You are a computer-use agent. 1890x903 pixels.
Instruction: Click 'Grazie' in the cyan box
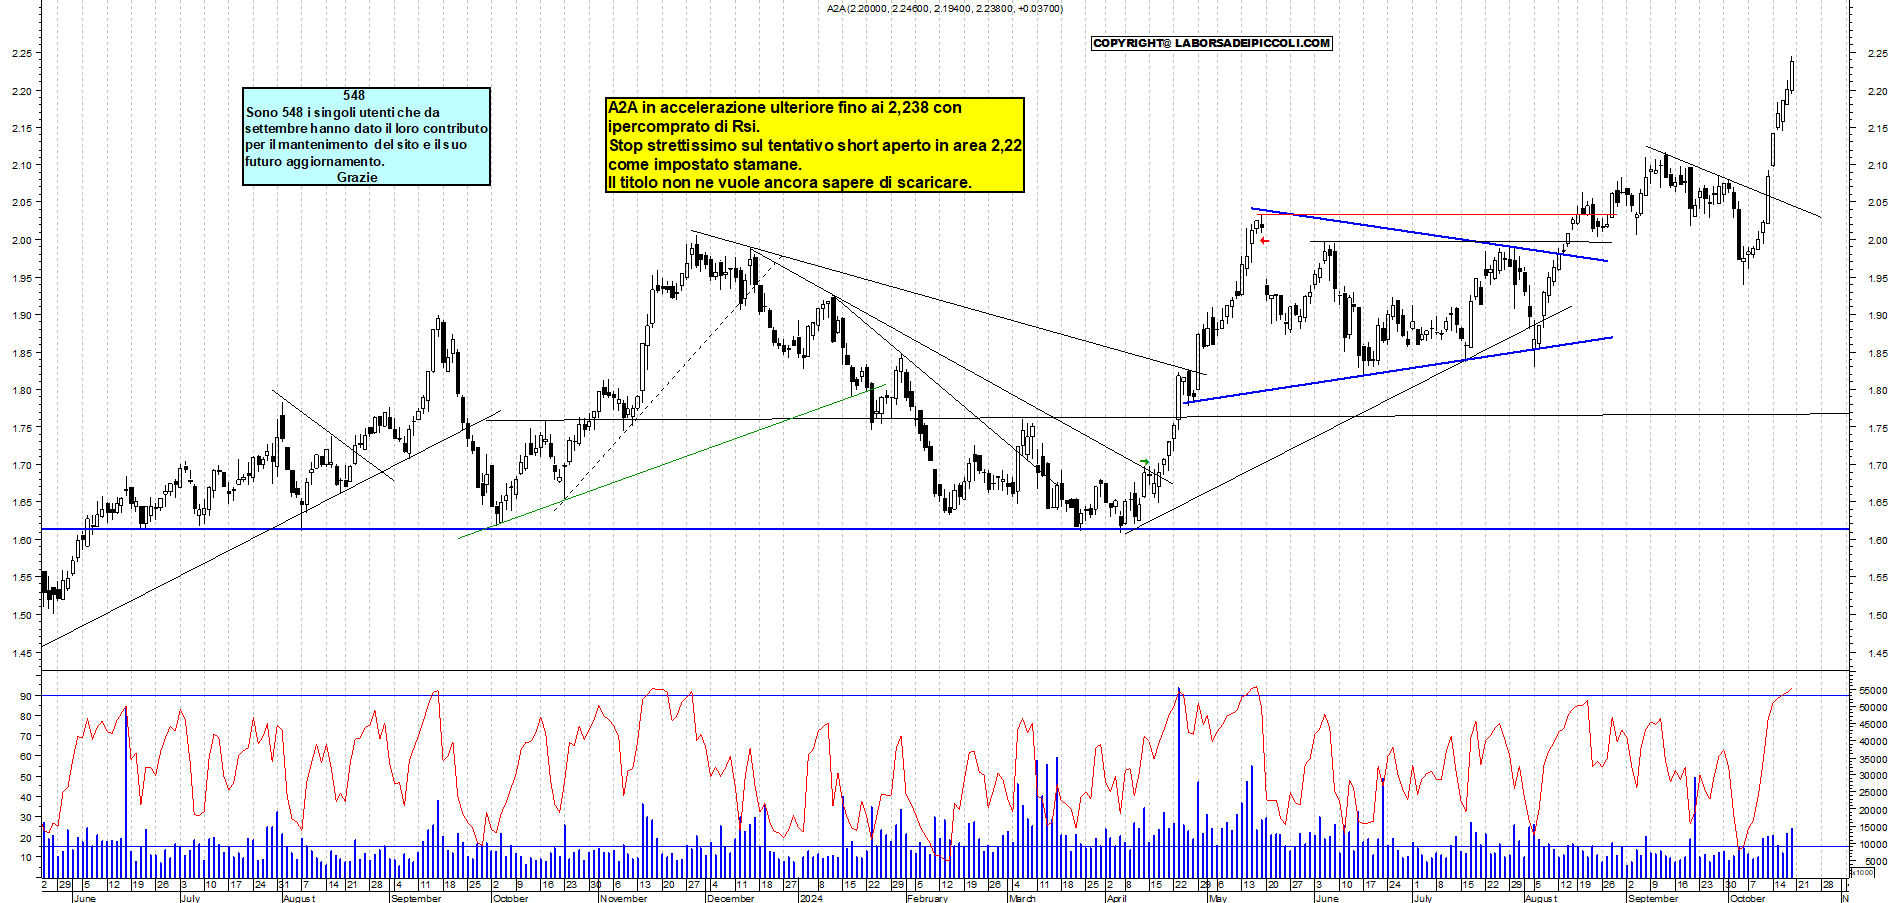357,177
